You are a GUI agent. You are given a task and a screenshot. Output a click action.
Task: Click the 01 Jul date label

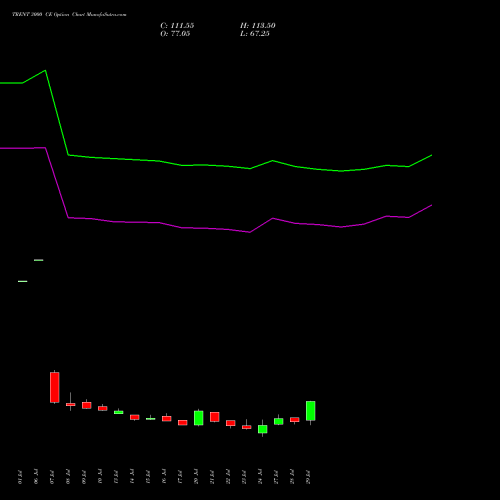20,477
